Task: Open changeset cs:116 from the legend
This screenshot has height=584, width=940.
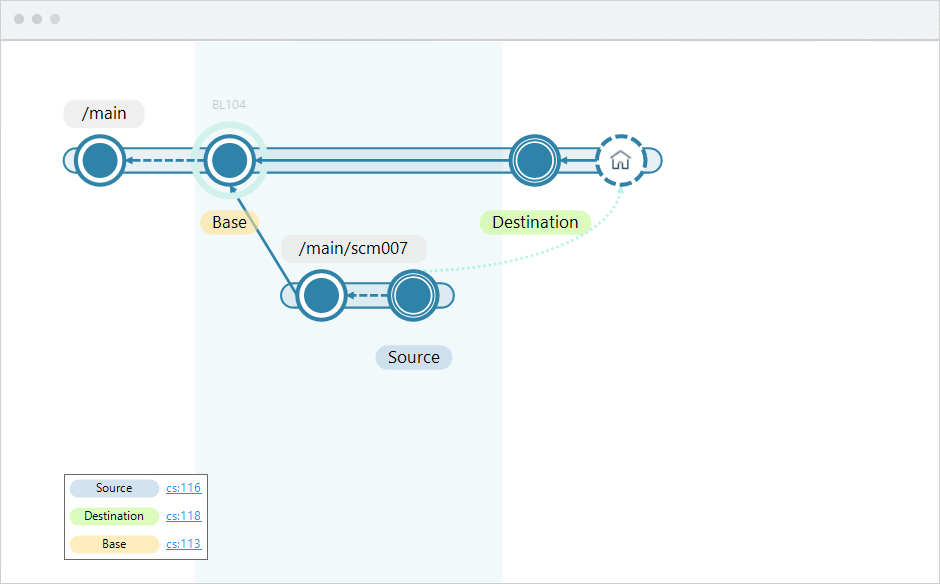Action: point(184,488)
